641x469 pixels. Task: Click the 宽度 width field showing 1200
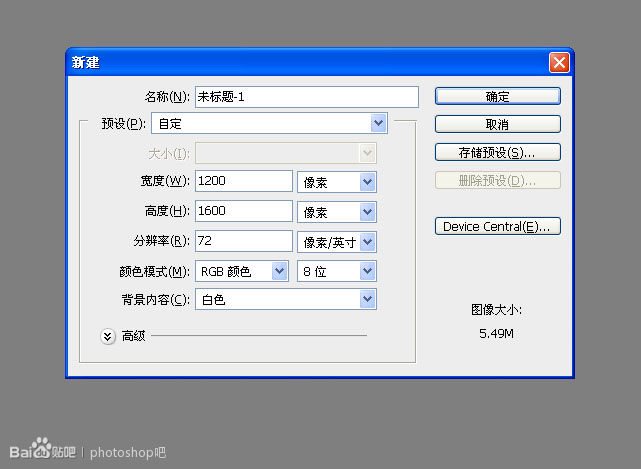[x=244, y=181]
